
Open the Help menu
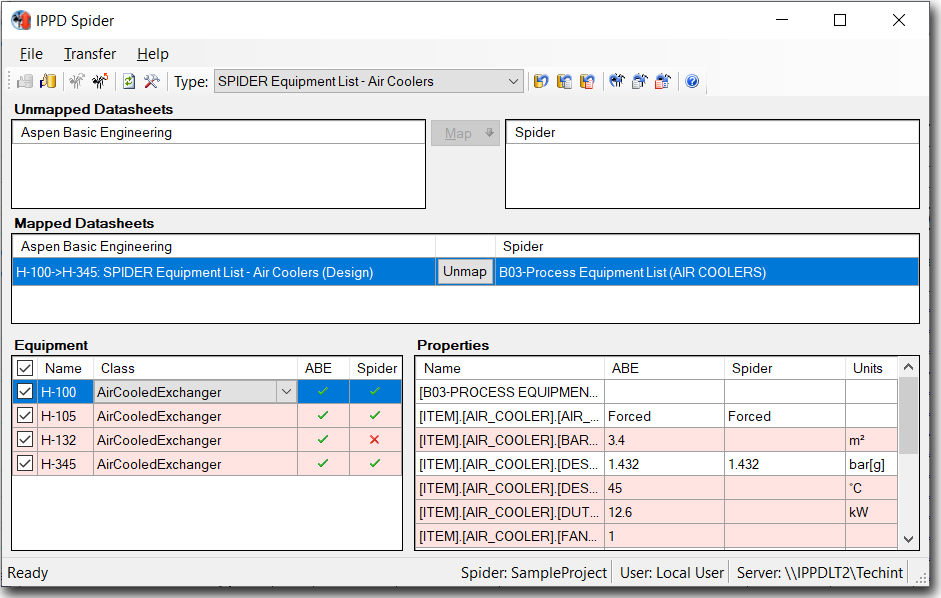tap(153, 54)
